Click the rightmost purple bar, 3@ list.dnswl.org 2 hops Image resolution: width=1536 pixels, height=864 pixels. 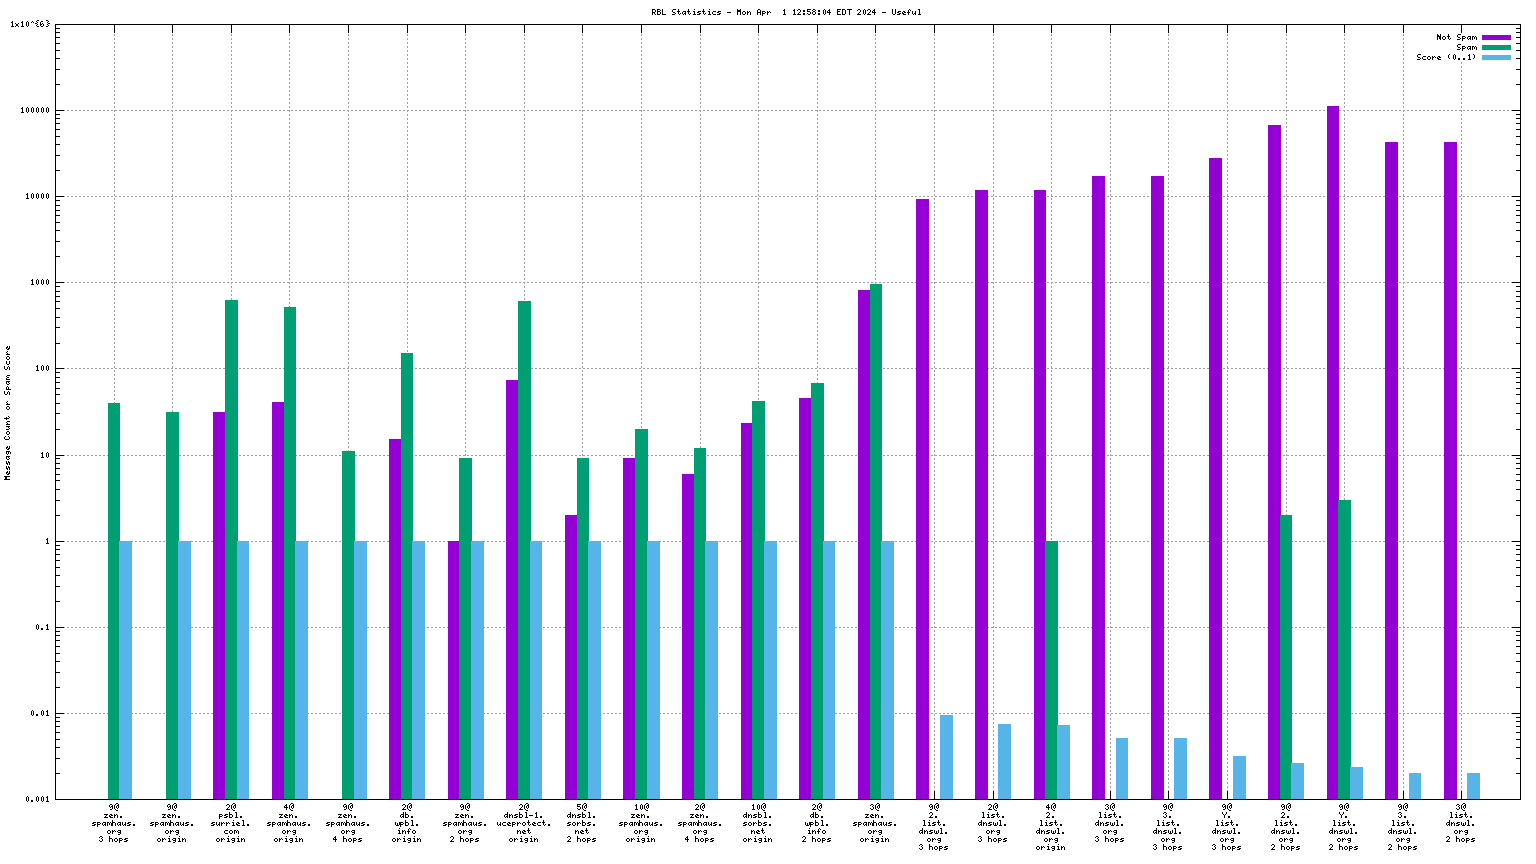(1450, 470)
